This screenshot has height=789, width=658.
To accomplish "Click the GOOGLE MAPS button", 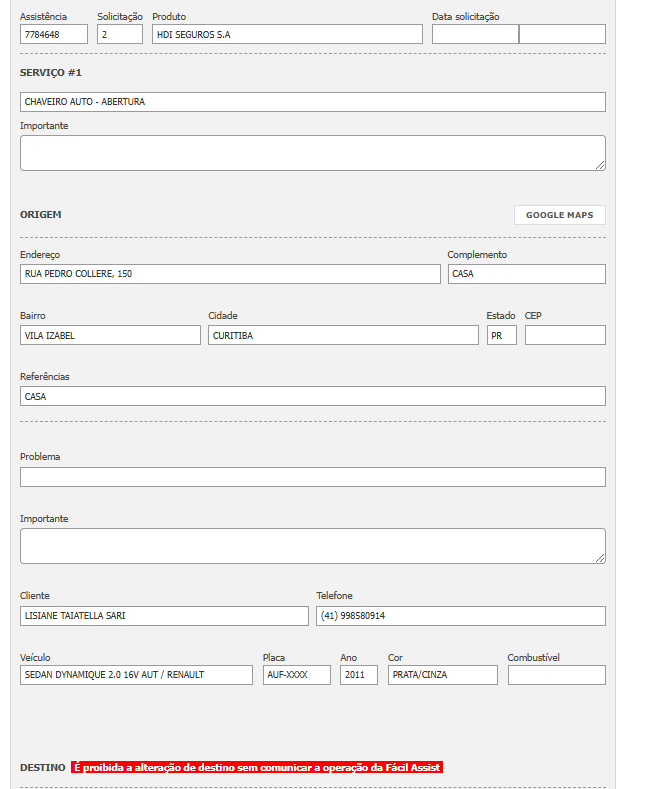I will (x=559, y=215).
